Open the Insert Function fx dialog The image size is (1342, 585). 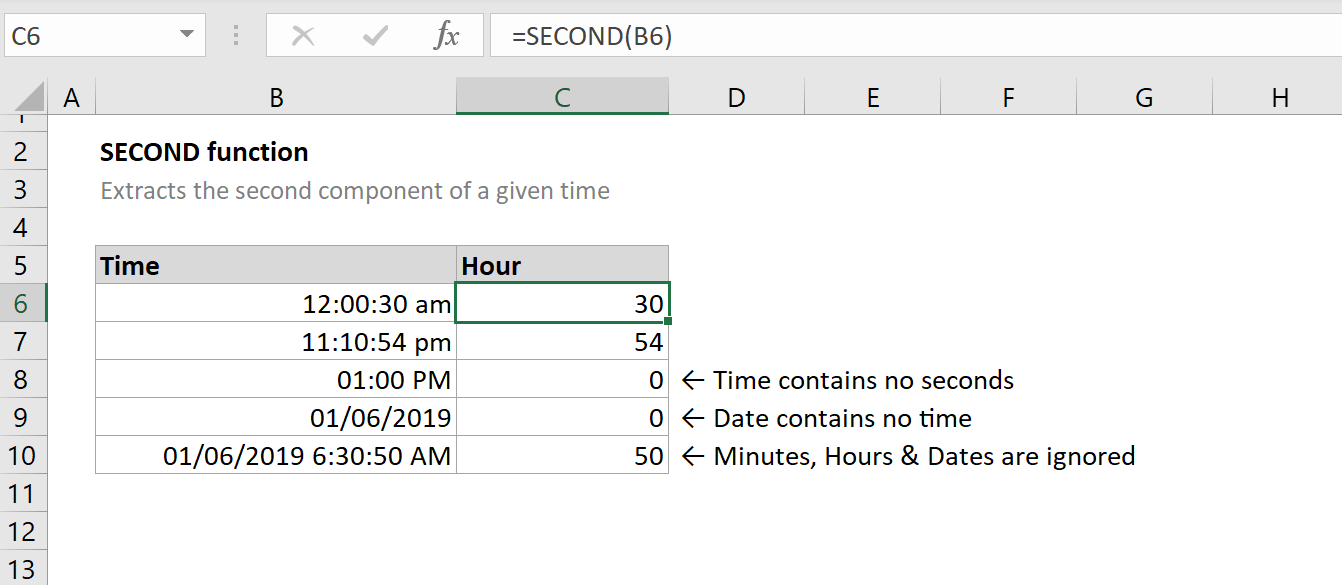(x=447, y=37)
